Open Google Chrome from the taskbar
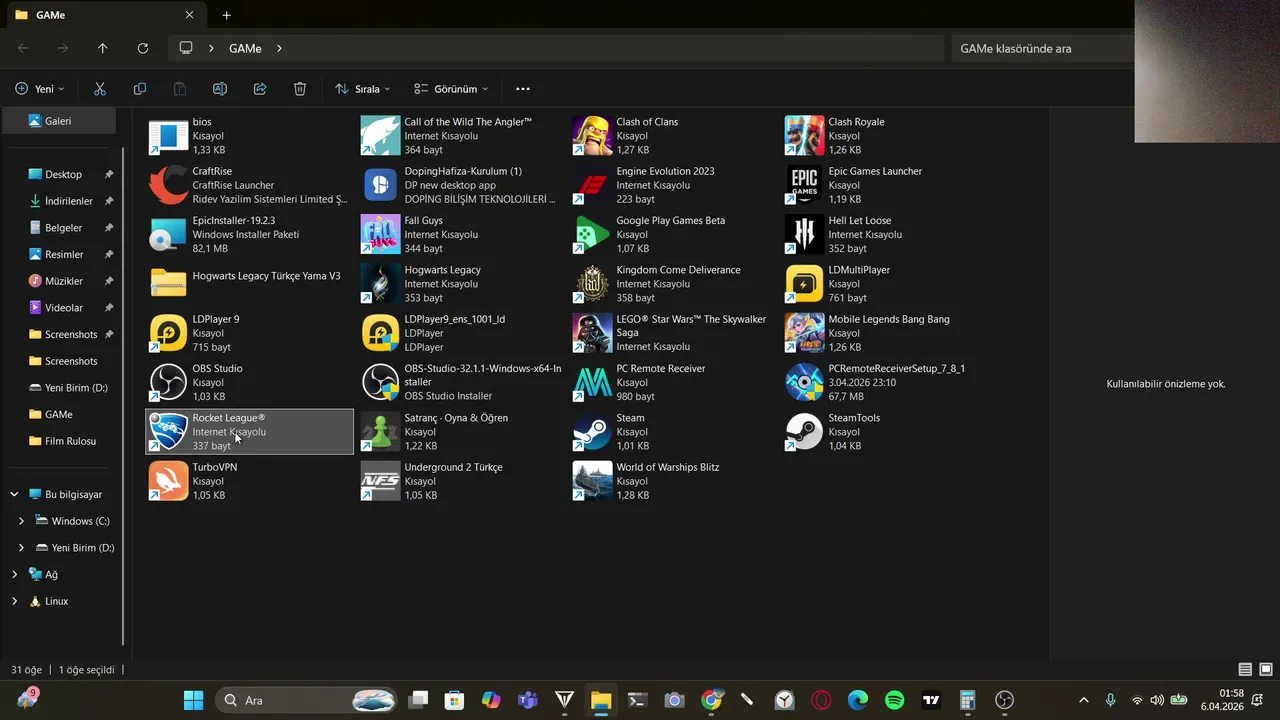This screenshot has height=720, width=1280. pyautogui.click(x=711, y=700)
